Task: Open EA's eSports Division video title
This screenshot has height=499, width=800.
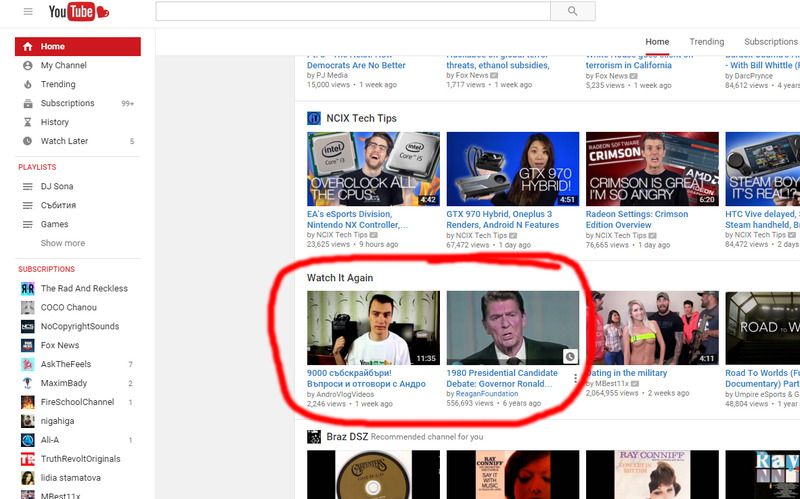Action: (357, 219)
